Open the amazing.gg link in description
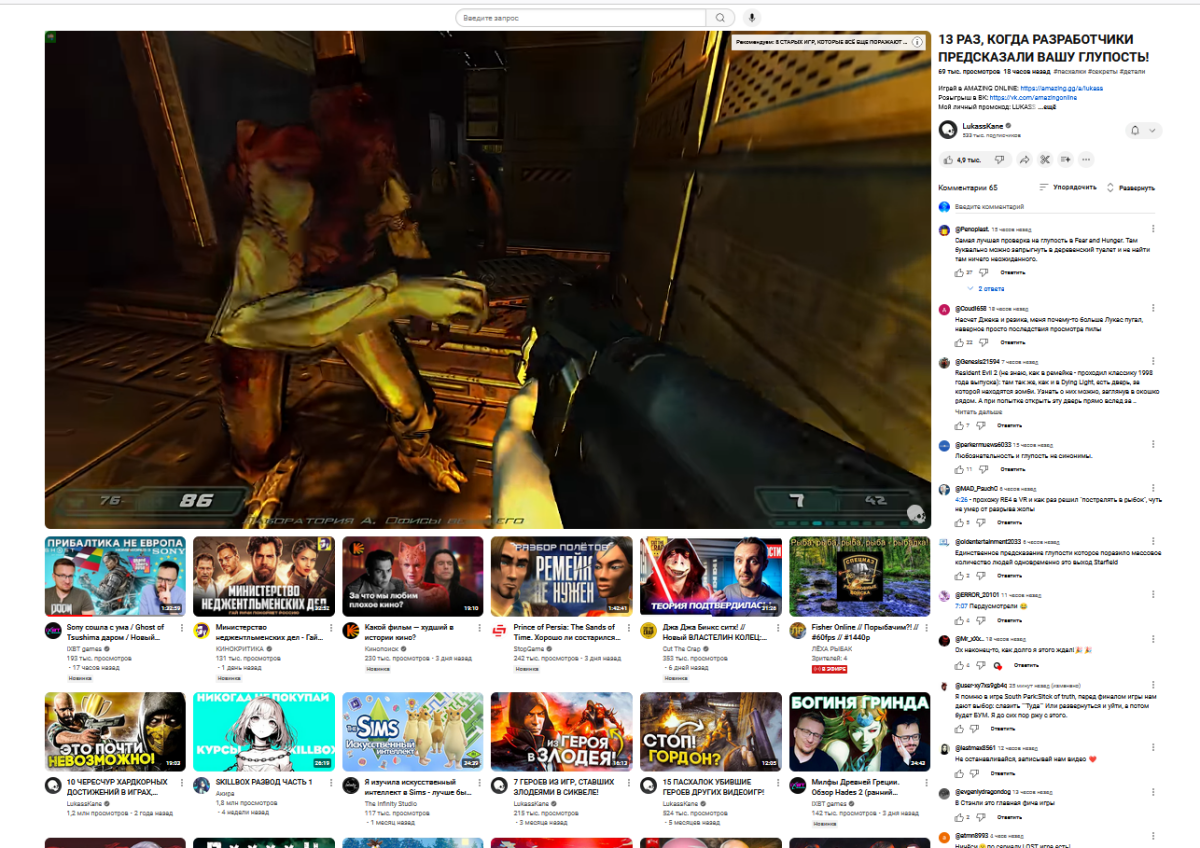This screenshot has height=848, width=1200. (1062, 88)
